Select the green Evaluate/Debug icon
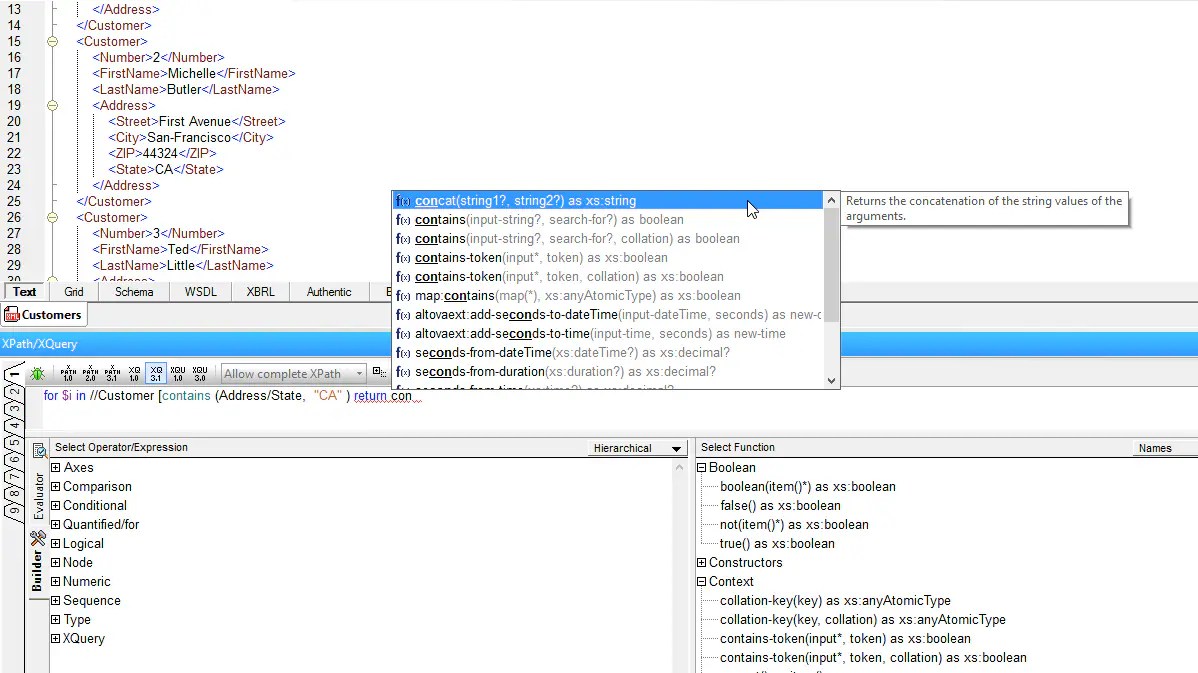Viewport: 1198px width, 673px height. [37, 373]
